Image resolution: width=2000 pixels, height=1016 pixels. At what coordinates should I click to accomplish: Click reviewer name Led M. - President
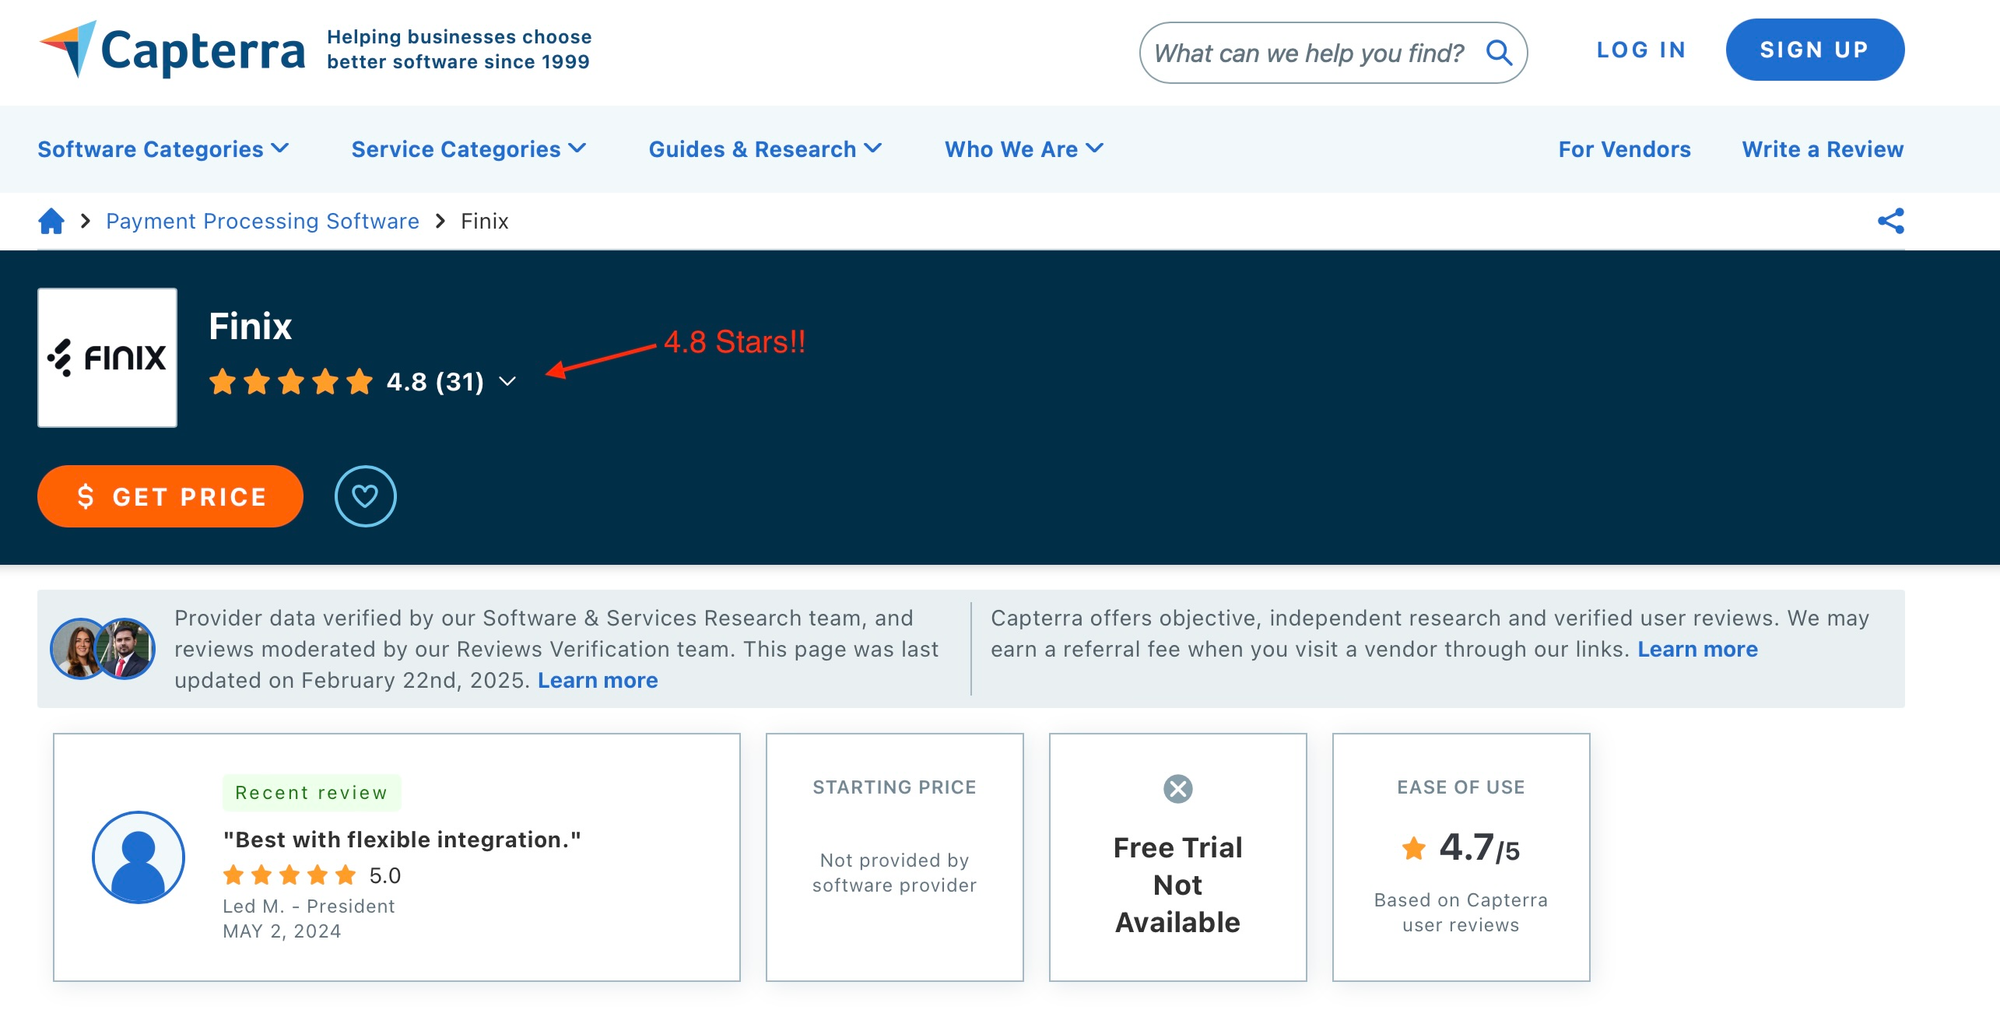click(x=309, y=906)
